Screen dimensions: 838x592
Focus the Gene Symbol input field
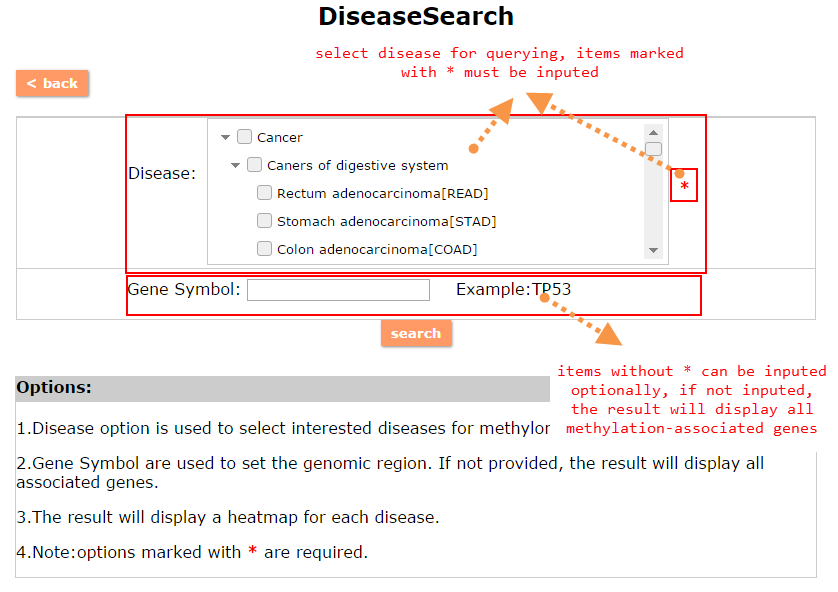pos(338,290)
